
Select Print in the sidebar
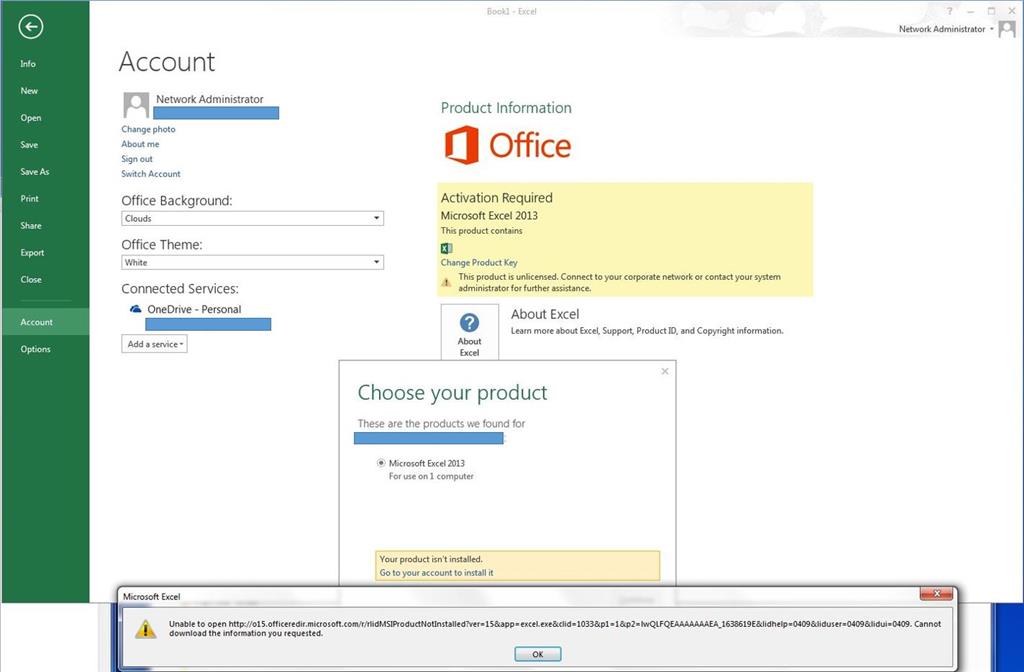[x=29, y=199]
